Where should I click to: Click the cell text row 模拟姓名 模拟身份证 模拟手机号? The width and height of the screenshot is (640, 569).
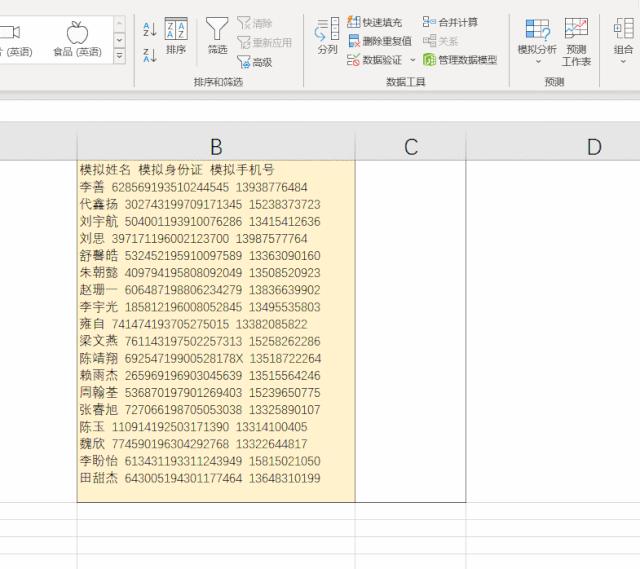177,169
